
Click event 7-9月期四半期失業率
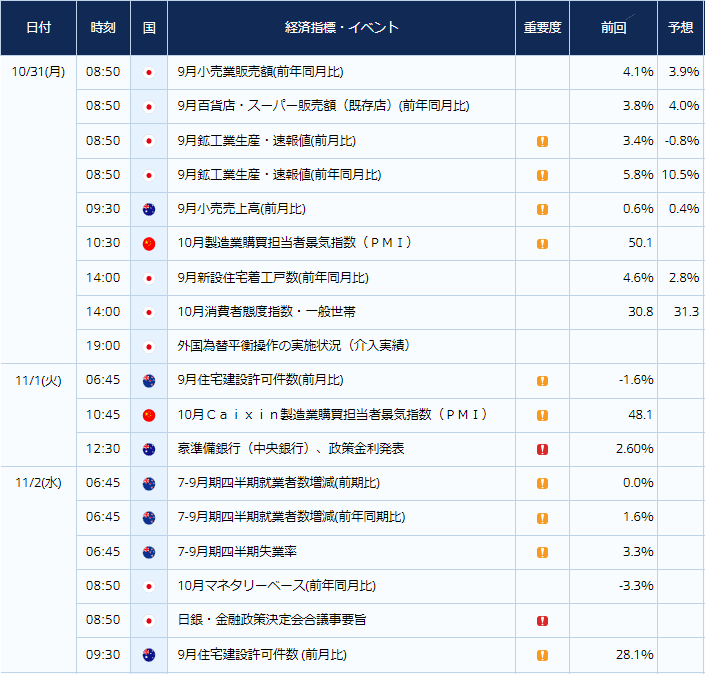[x=237, y=552]
